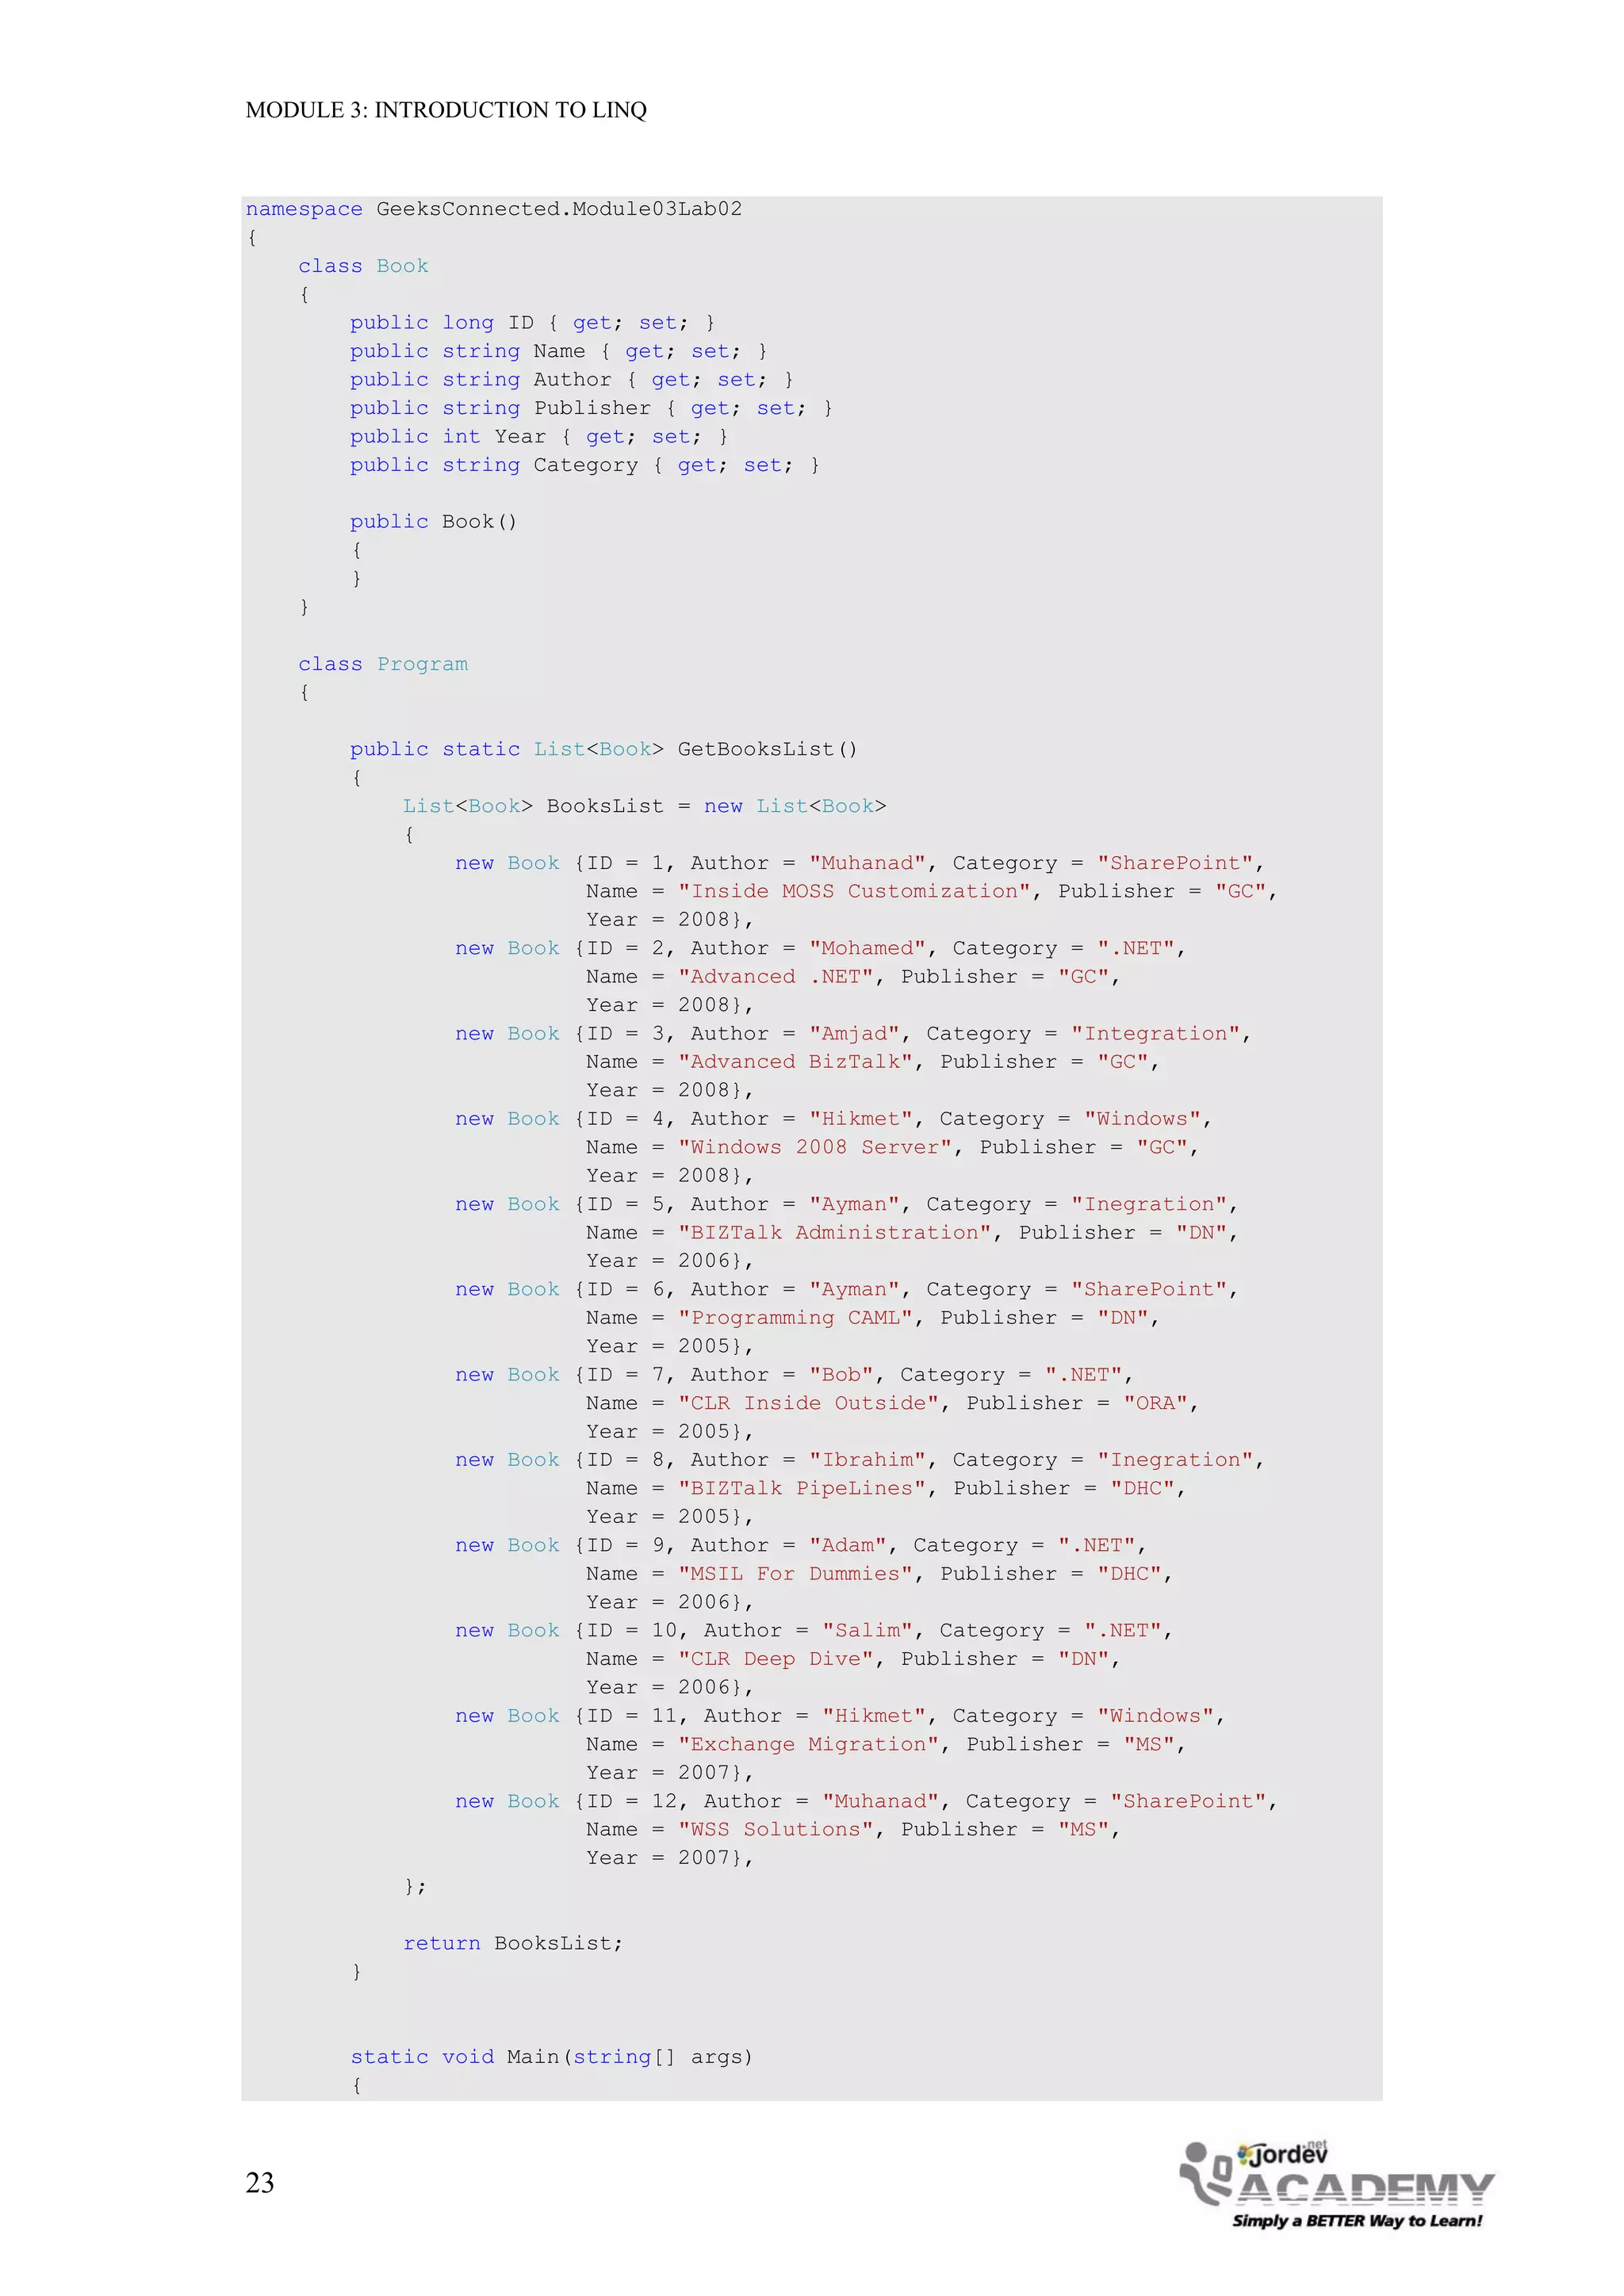Click the "Exchange Migration" string
This screenshot has height=2296, width=1624.
(809, 1744)
